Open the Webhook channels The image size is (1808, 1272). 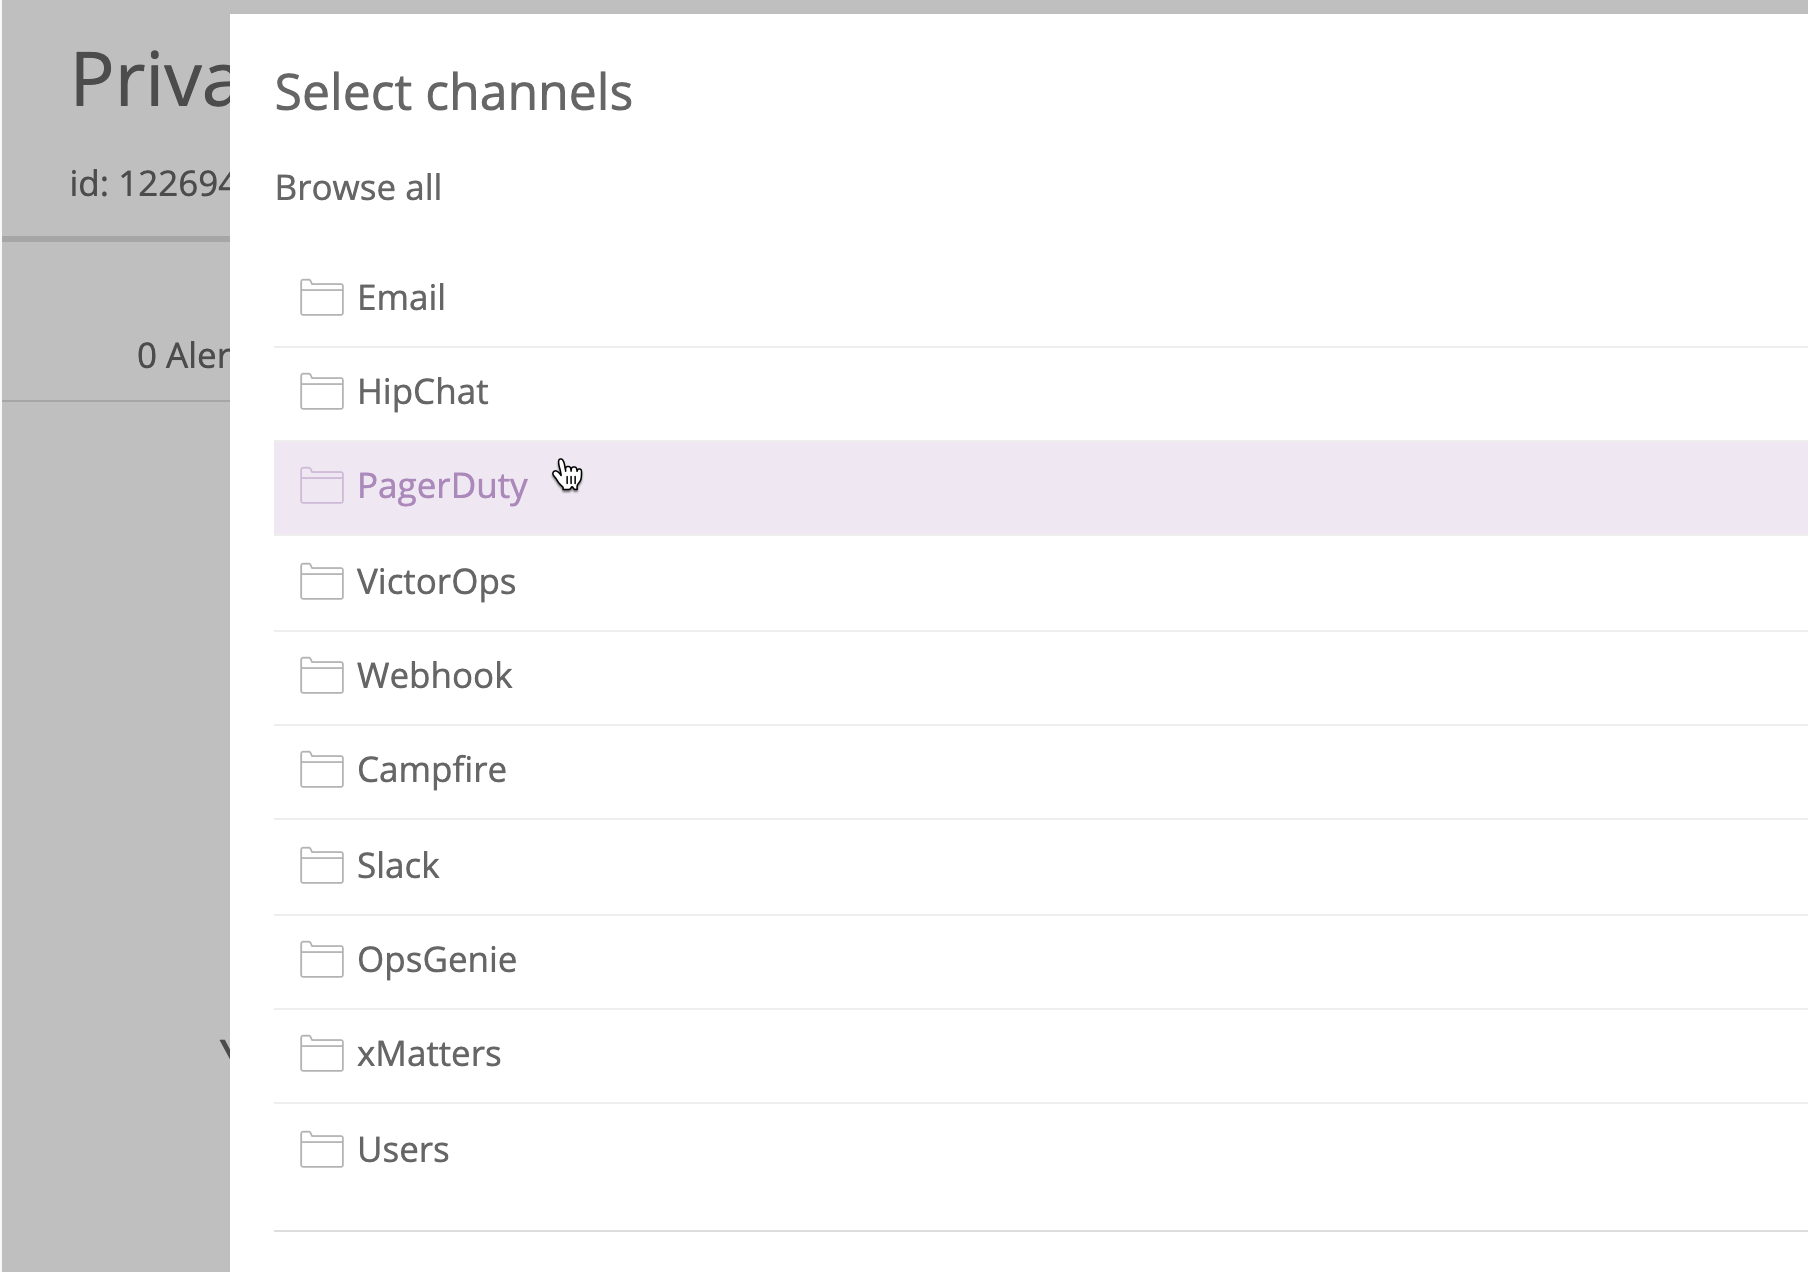pos(1040,678)
